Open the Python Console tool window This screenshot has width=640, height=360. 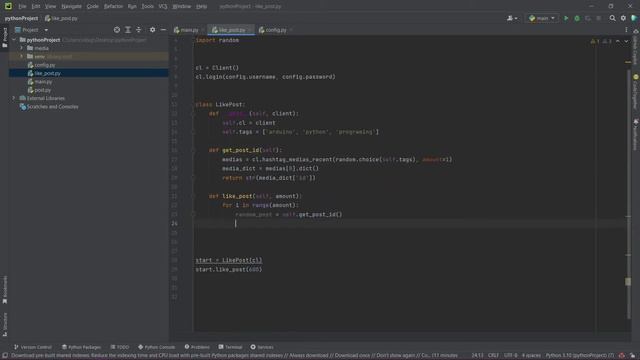click(156, 347)
